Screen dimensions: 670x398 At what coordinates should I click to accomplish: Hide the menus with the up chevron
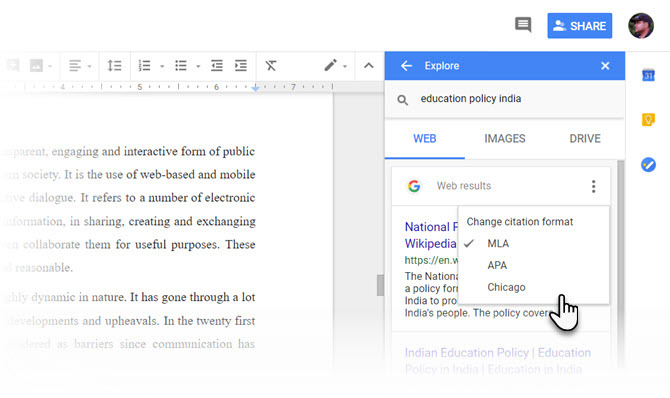click(x=369, y=66)
